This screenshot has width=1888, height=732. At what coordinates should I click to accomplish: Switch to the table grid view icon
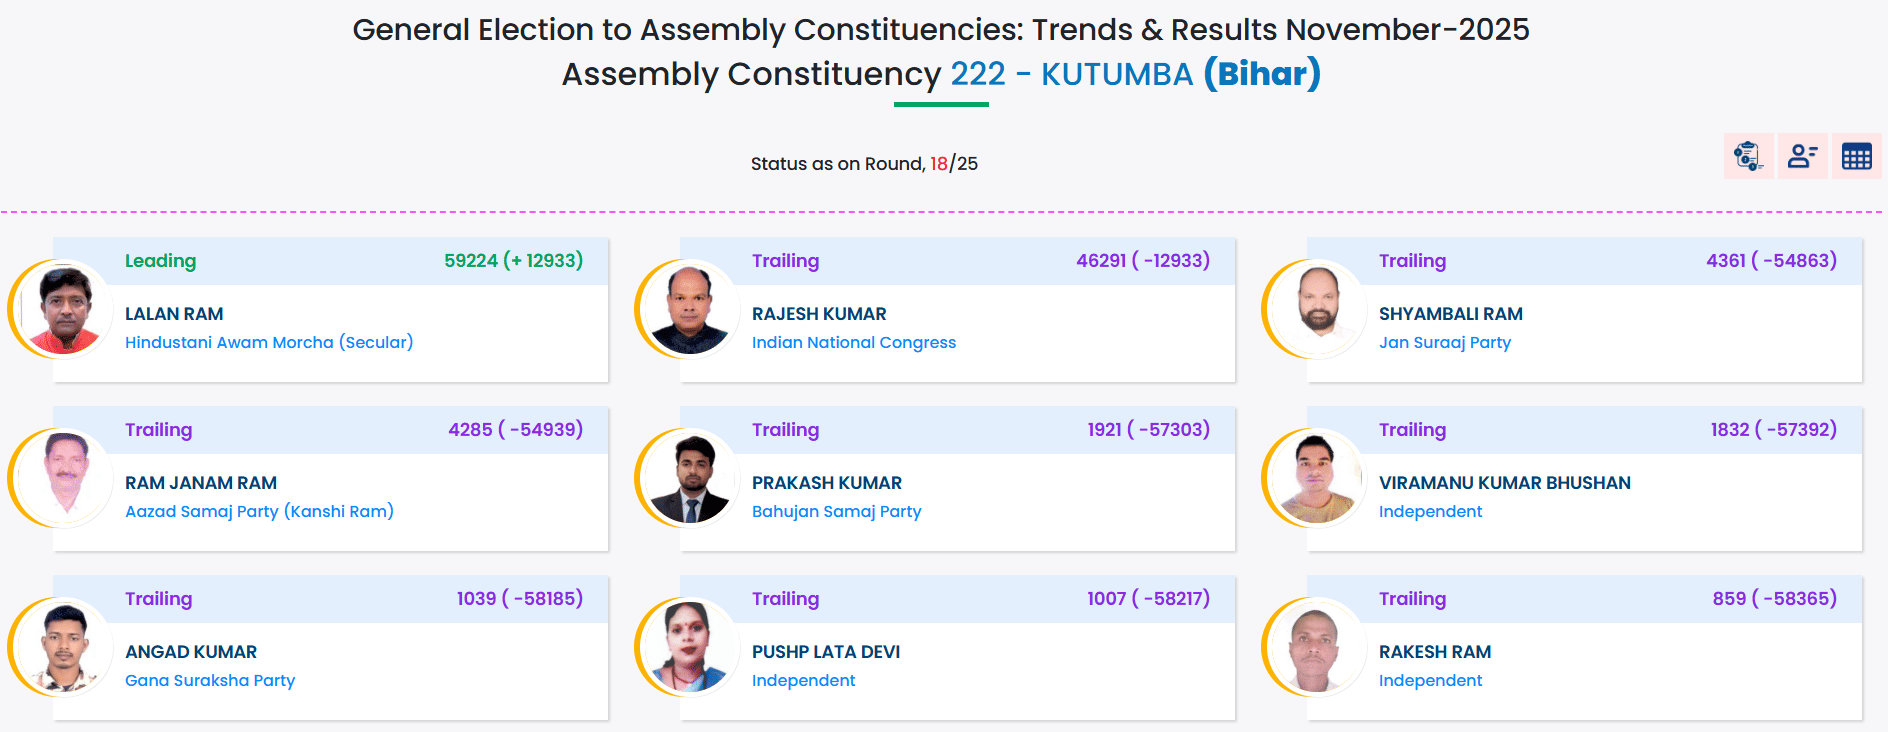click(1856, 156)
